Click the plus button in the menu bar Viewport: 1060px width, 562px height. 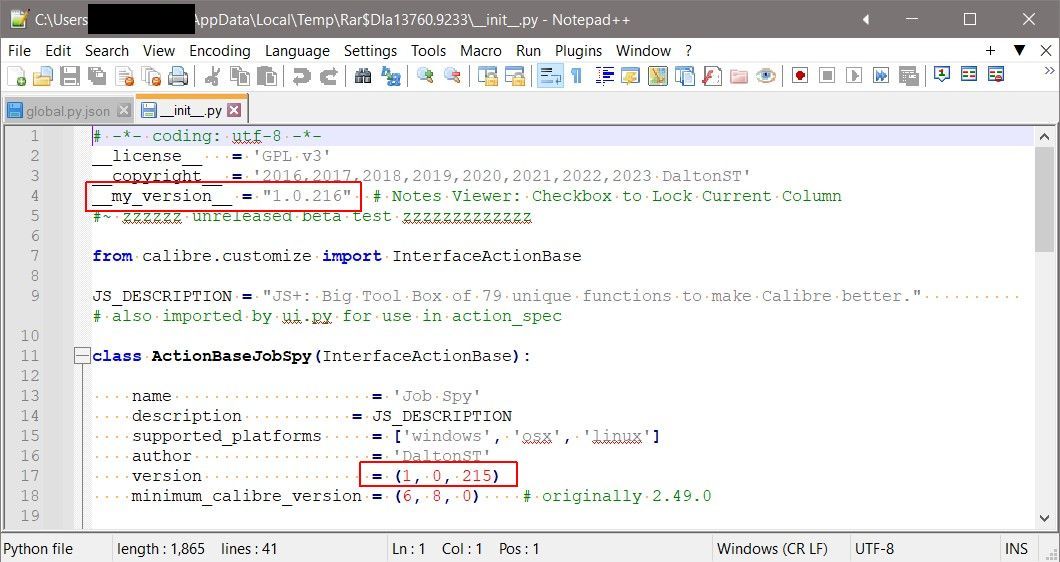tap(990, 50)
